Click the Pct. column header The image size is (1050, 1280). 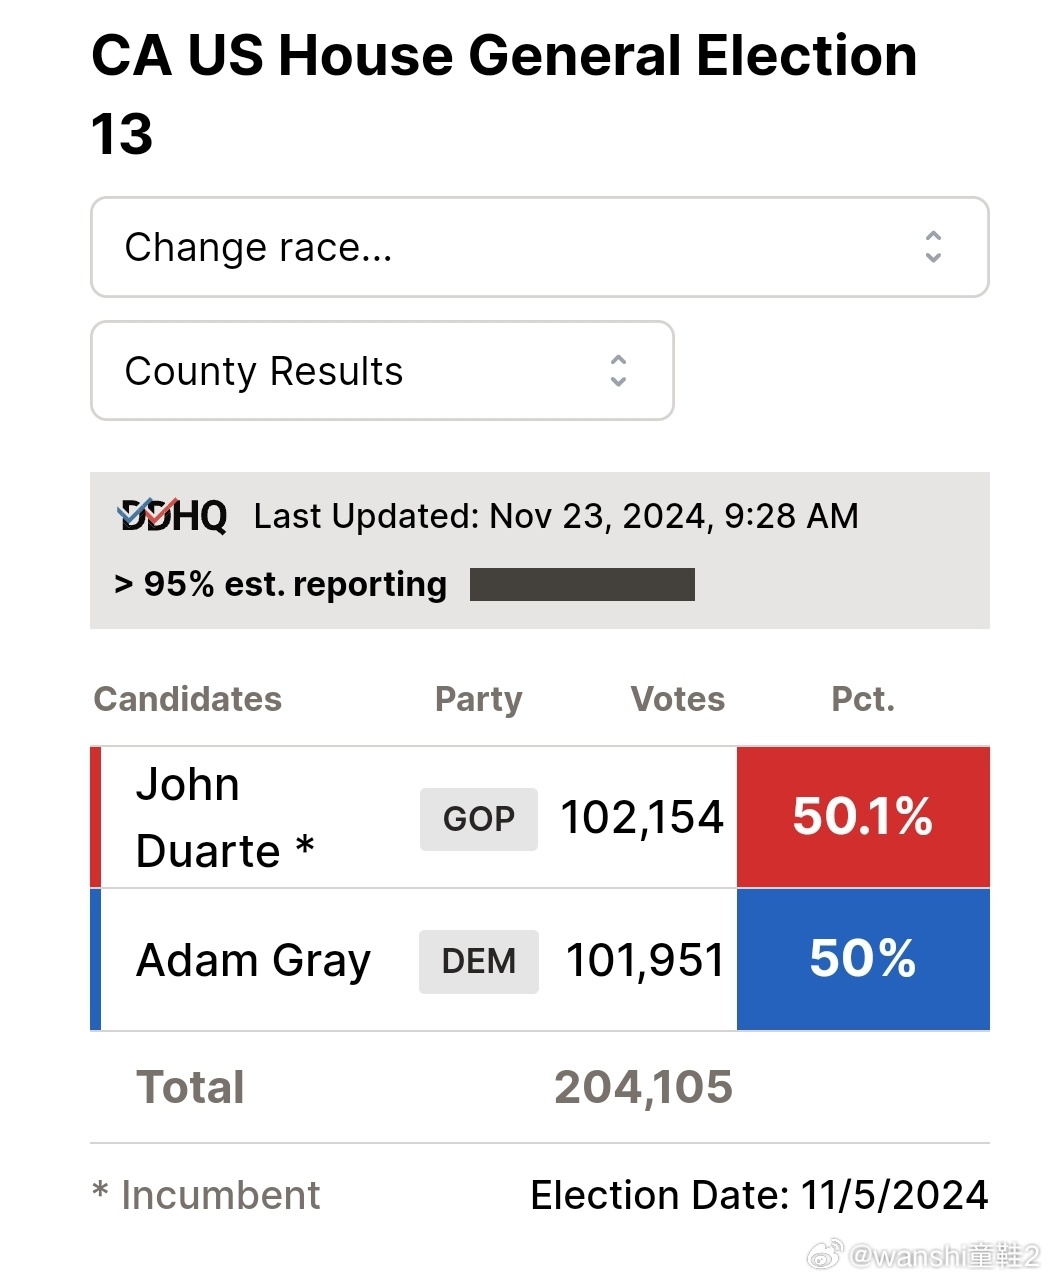862,699
